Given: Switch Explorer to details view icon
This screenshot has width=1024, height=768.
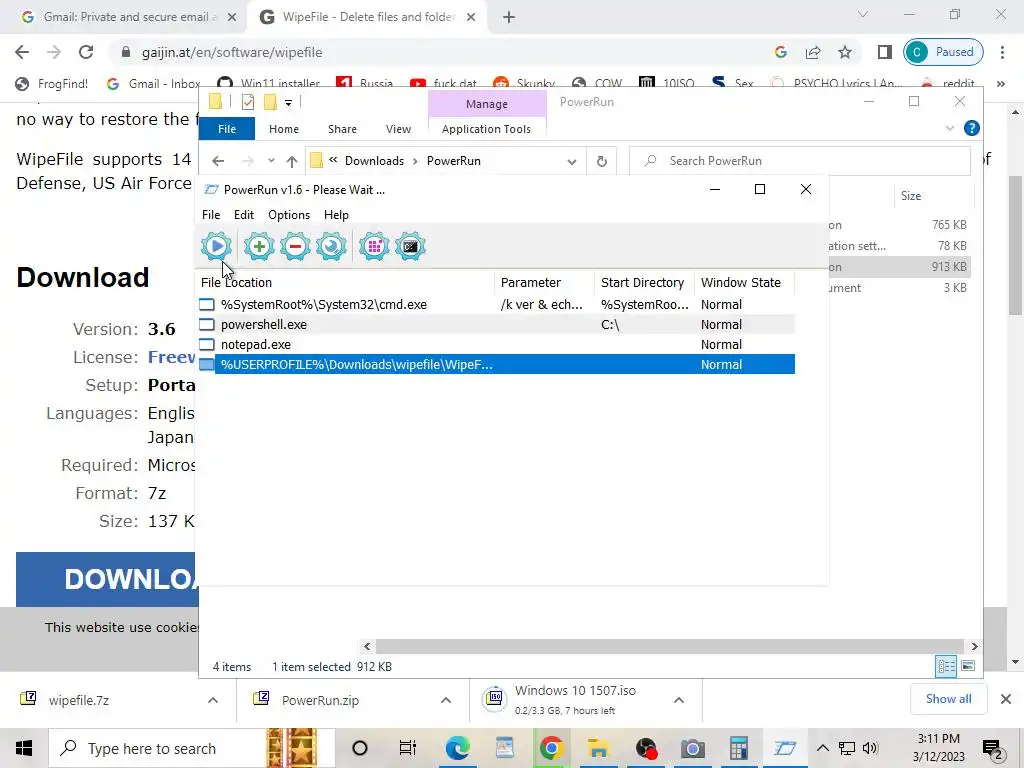Looking at the screenshot, I should [x=946, y=666].
